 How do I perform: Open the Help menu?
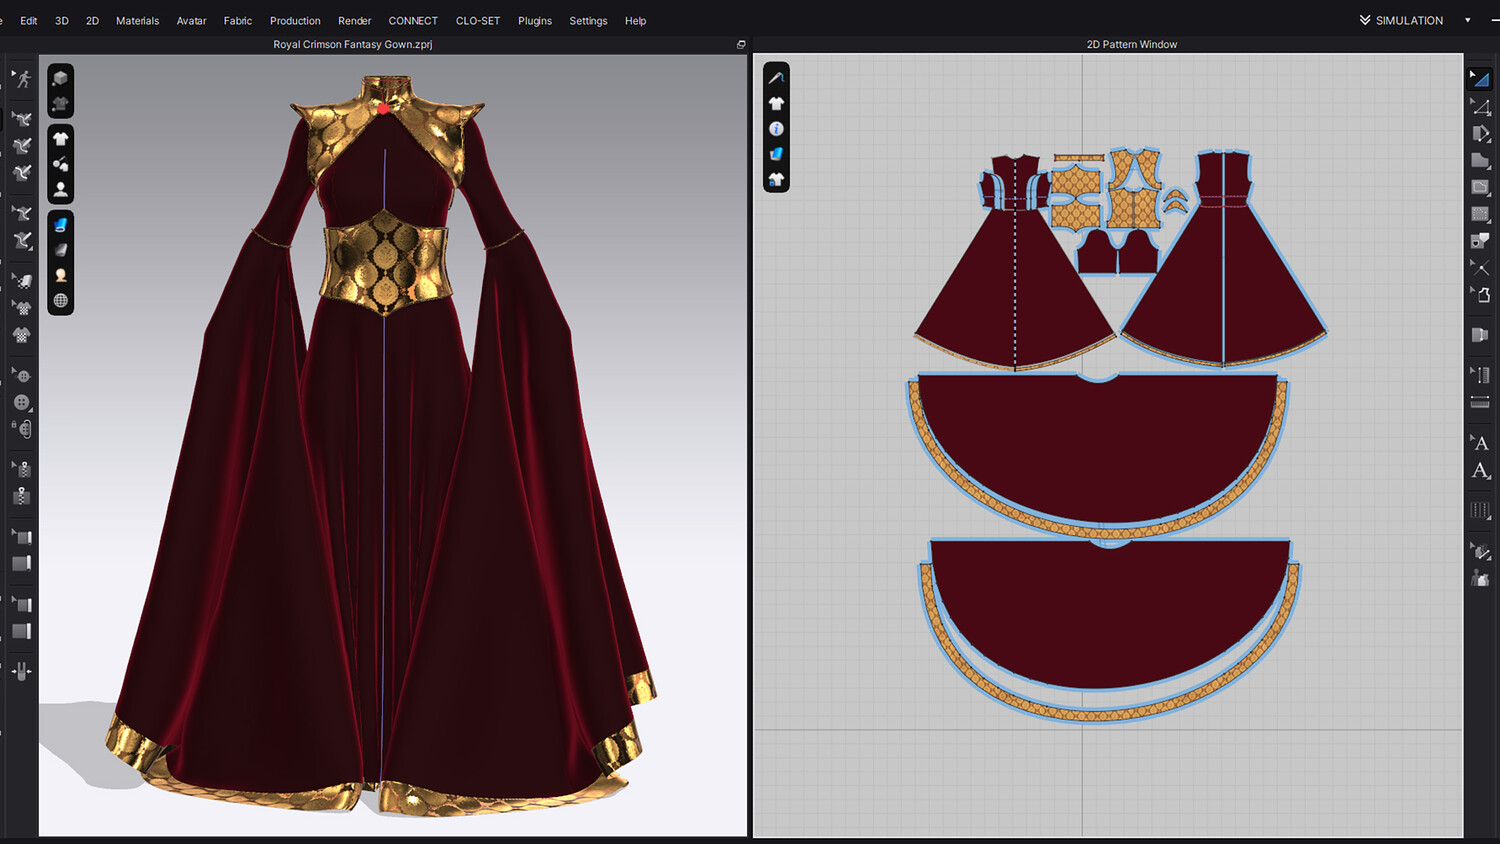pyautogui.click(x=635, y=20)
